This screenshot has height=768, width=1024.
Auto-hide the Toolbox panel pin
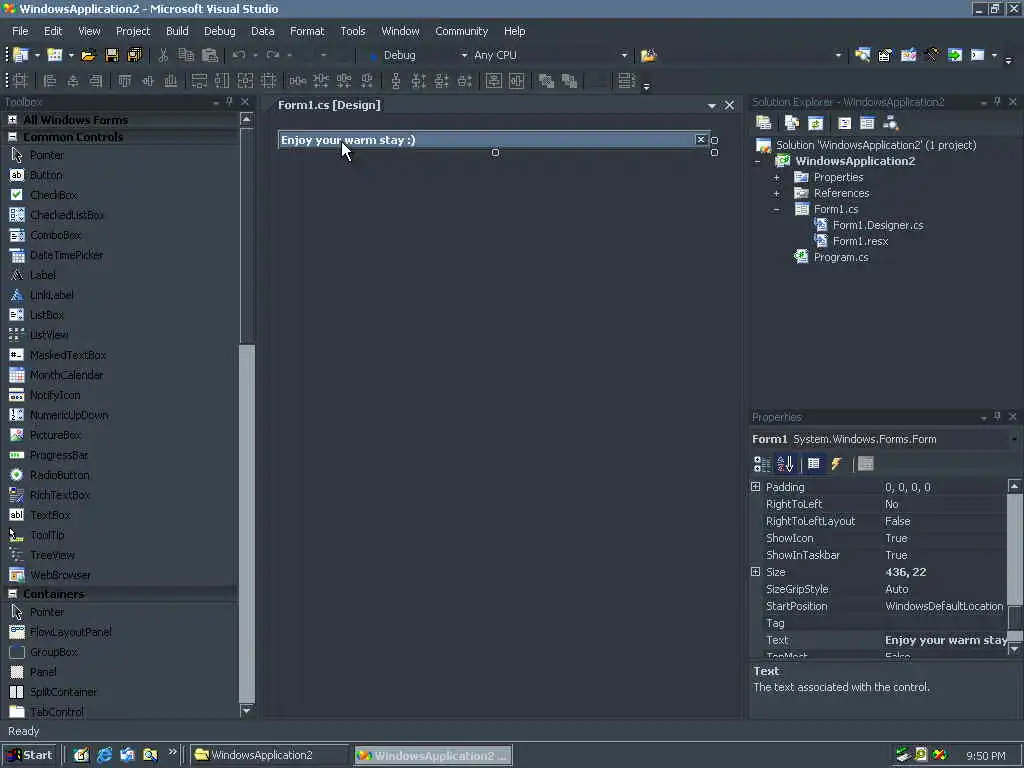coord(229,101)
